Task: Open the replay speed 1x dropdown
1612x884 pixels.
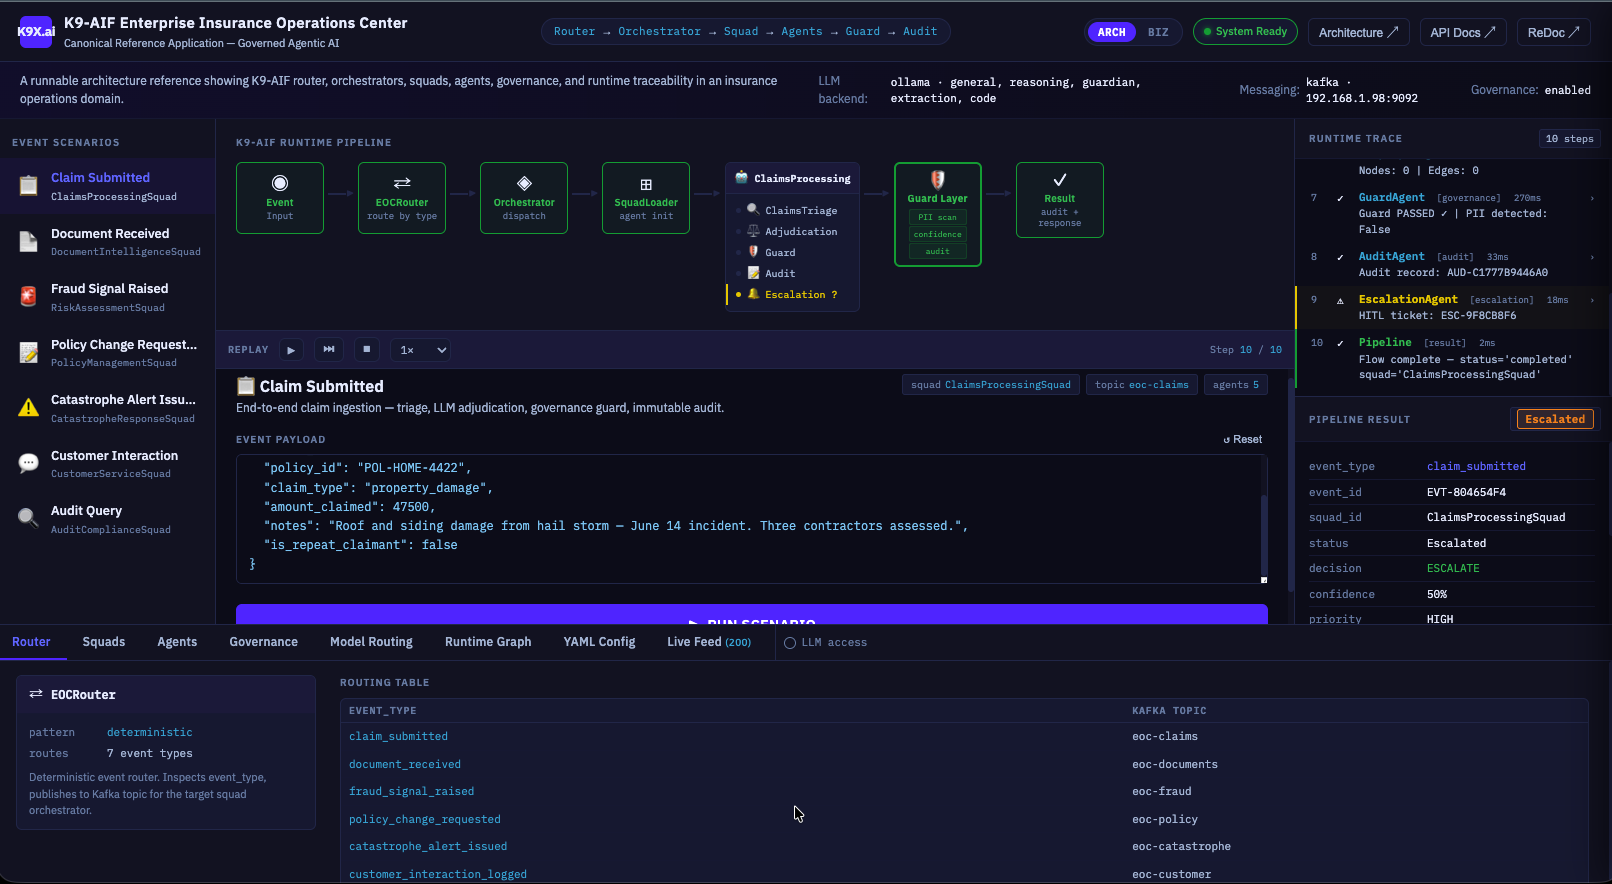Action: 421,350
